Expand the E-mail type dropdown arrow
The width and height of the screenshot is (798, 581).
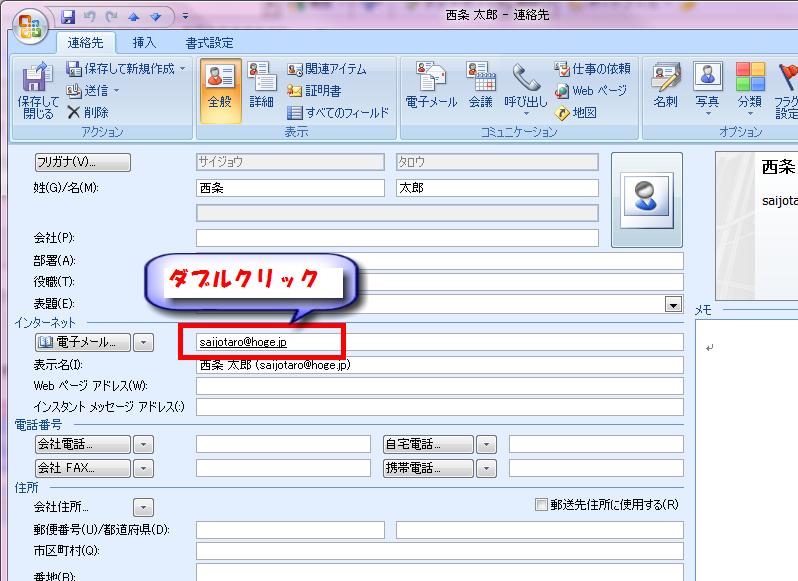(144, 343)
